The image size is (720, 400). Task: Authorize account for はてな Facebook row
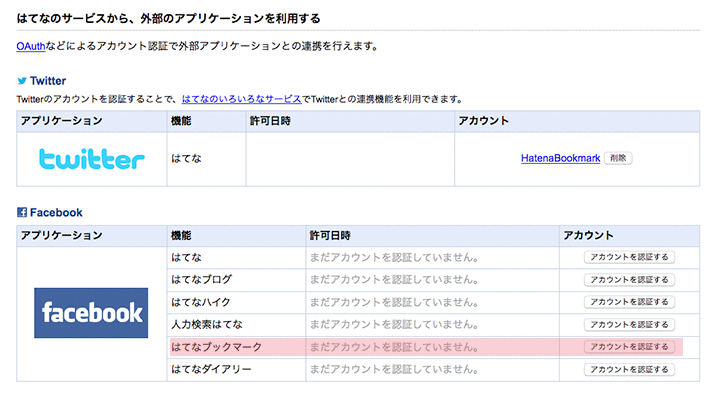pos(629,257)
